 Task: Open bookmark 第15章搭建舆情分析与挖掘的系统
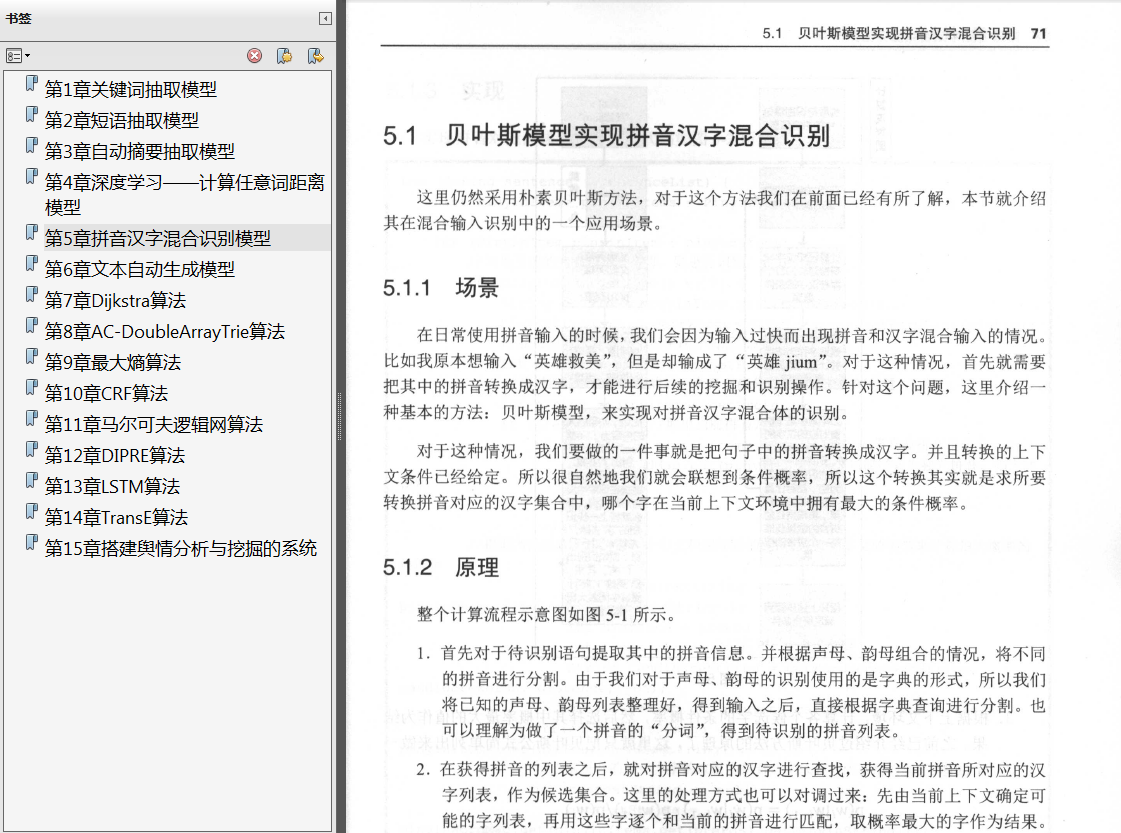pos(181,548)
